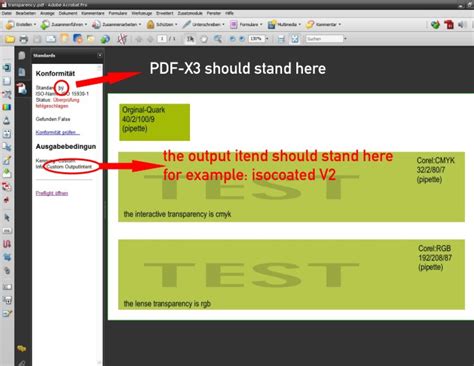Click the 130% zoom value field
This screenshot has width=474, height=366.
256,39
